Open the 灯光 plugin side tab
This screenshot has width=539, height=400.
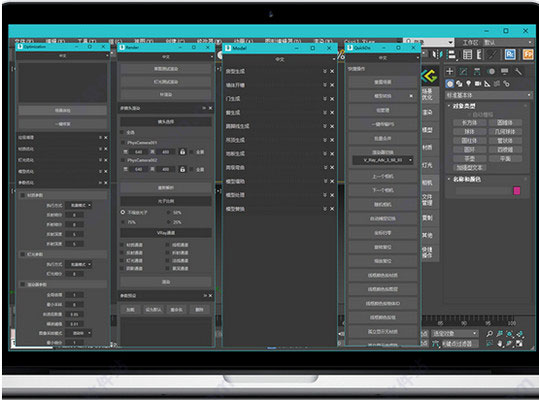pyautogui.click(x=427, y=165)
